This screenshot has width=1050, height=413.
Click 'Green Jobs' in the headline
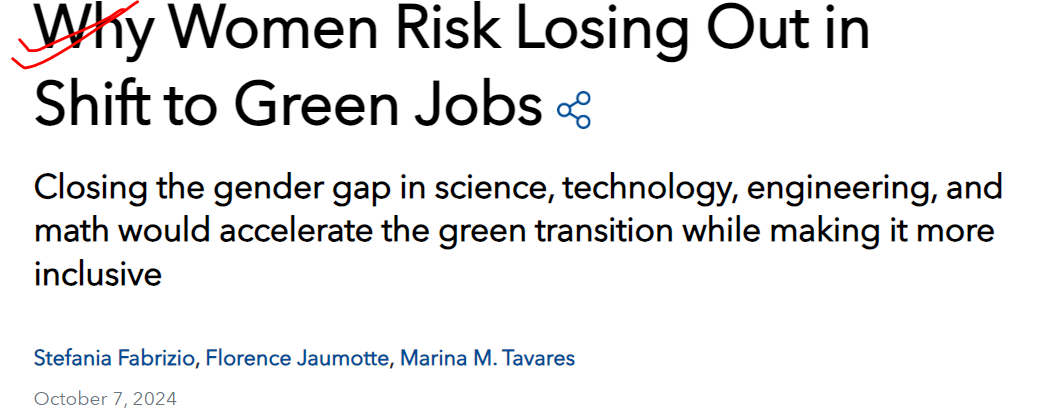(387, 105)
